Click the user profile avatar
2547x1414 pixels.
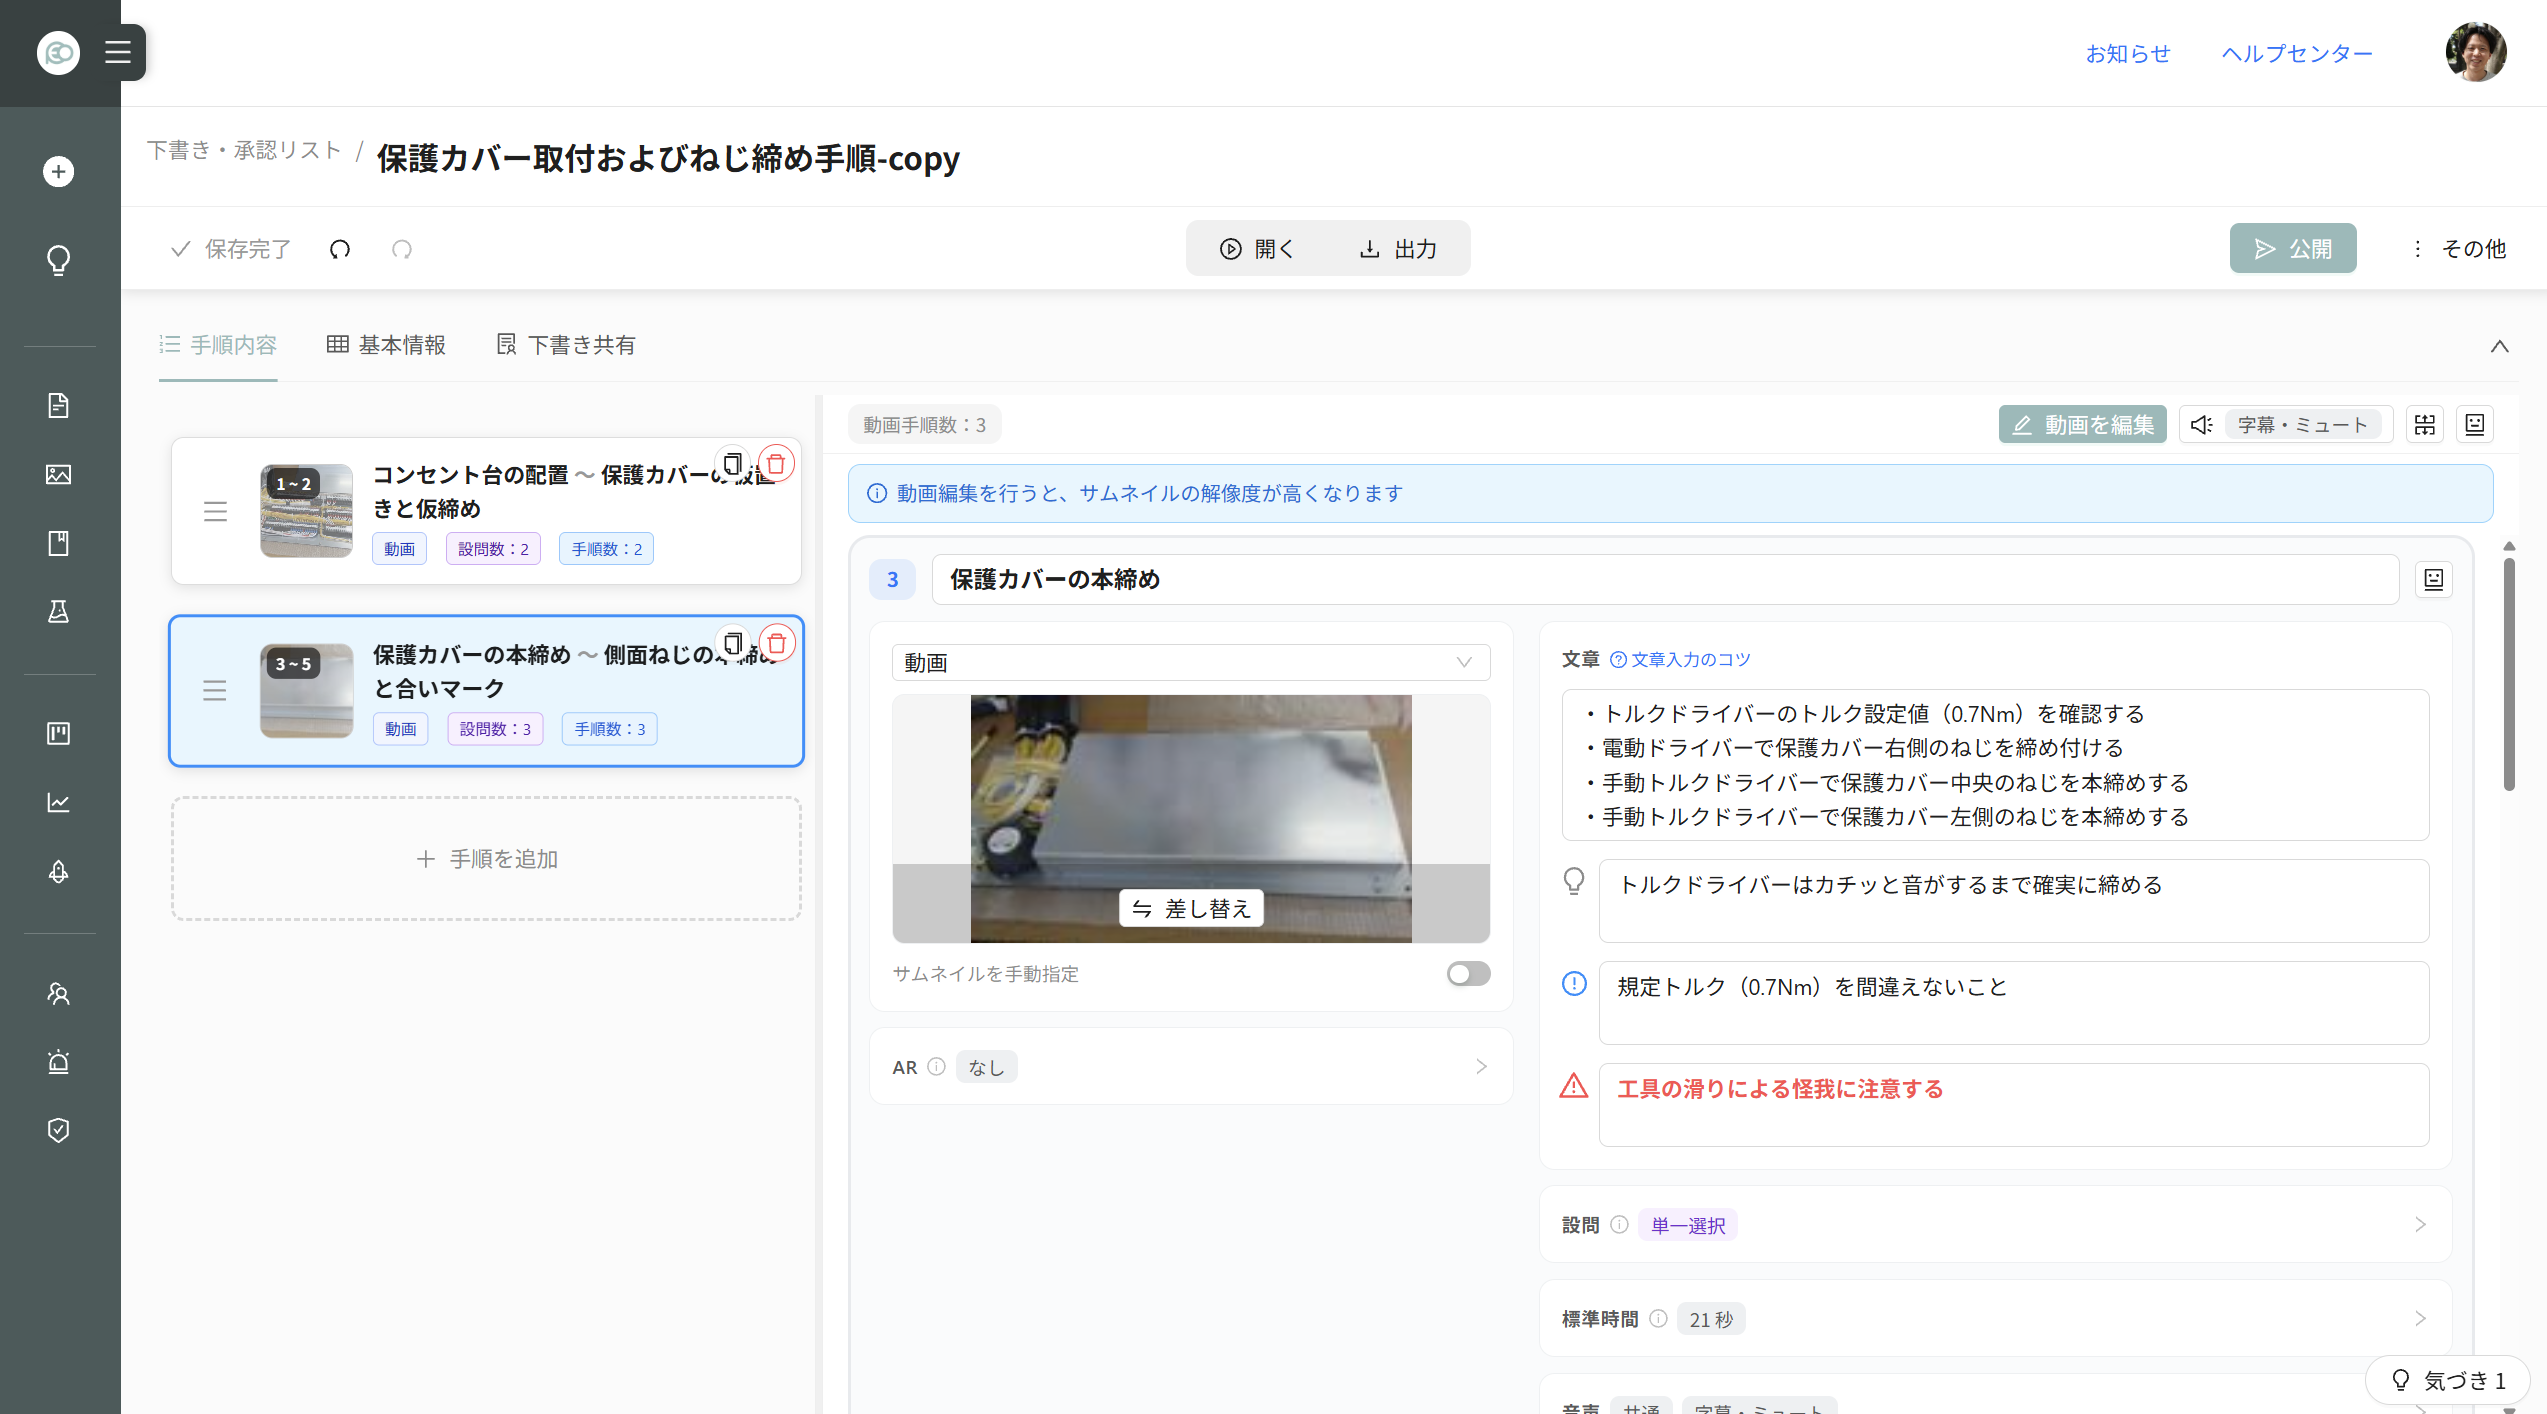tap(2476, 52)
